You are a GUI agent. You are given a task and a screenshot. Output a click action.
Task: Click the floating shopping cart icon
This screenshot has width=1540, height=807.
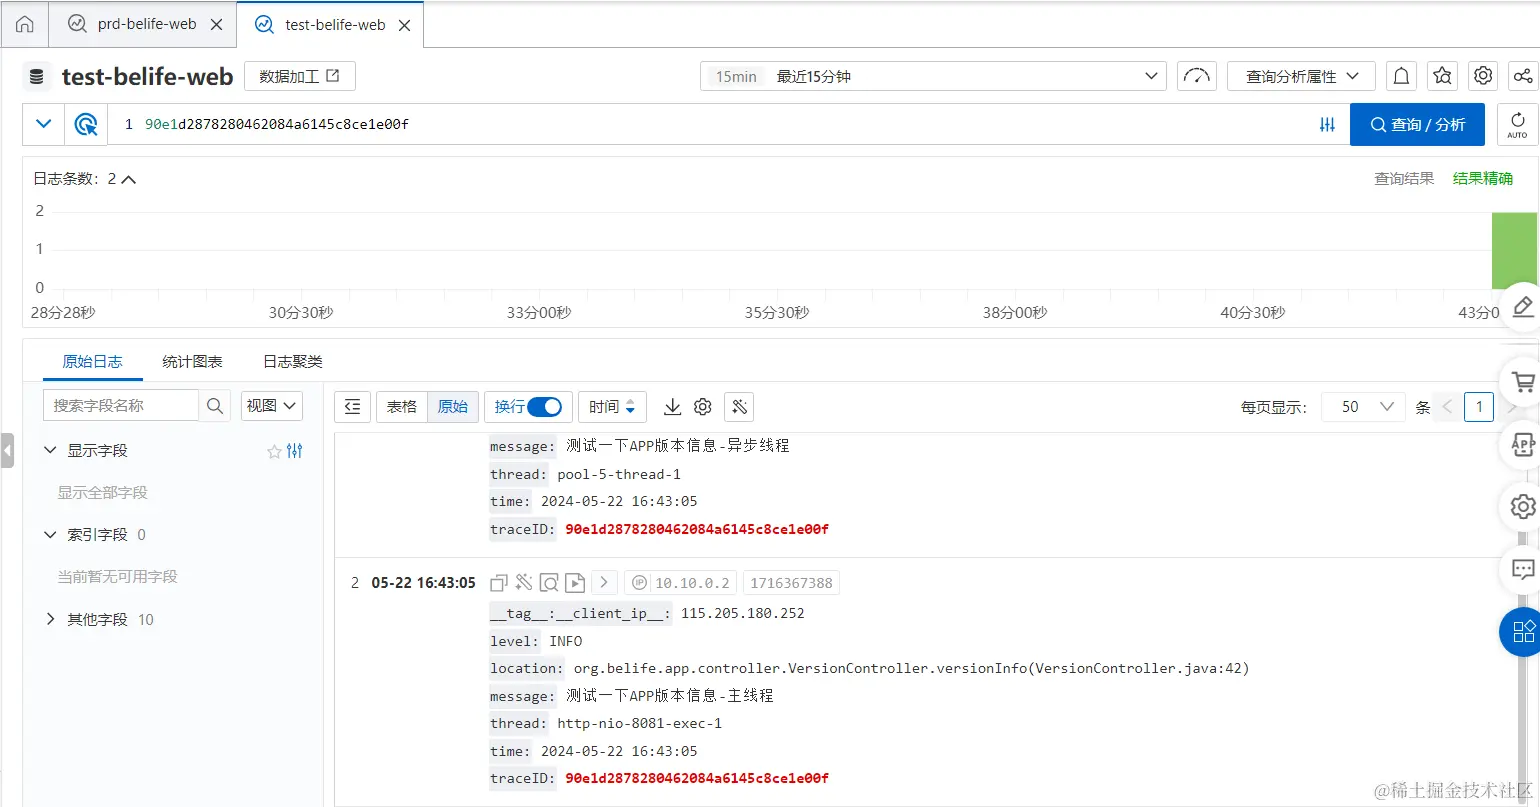[x=1522, y=381]
